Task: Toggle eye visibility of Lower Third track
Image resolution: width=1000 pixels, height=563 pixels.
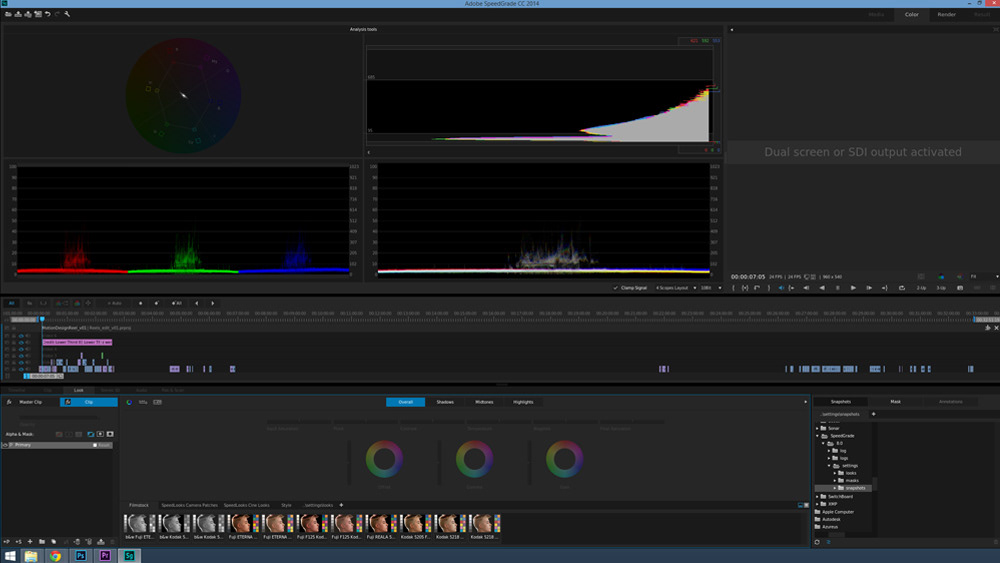Action: click(21, 342)
